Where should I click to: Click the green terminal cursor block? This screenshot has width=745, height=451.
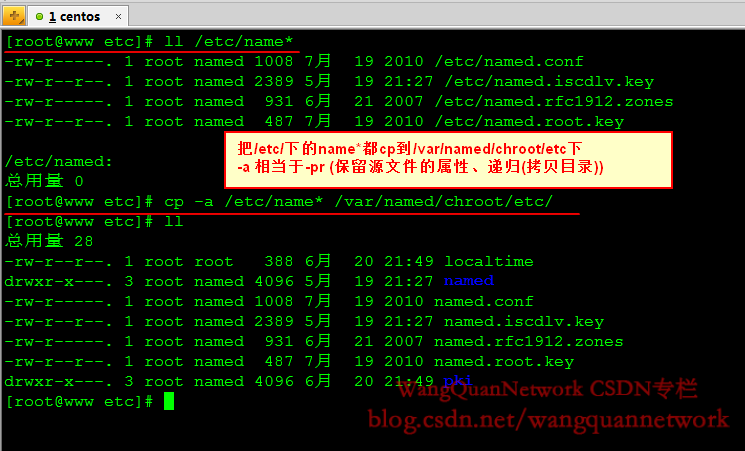tap(169, 402)
